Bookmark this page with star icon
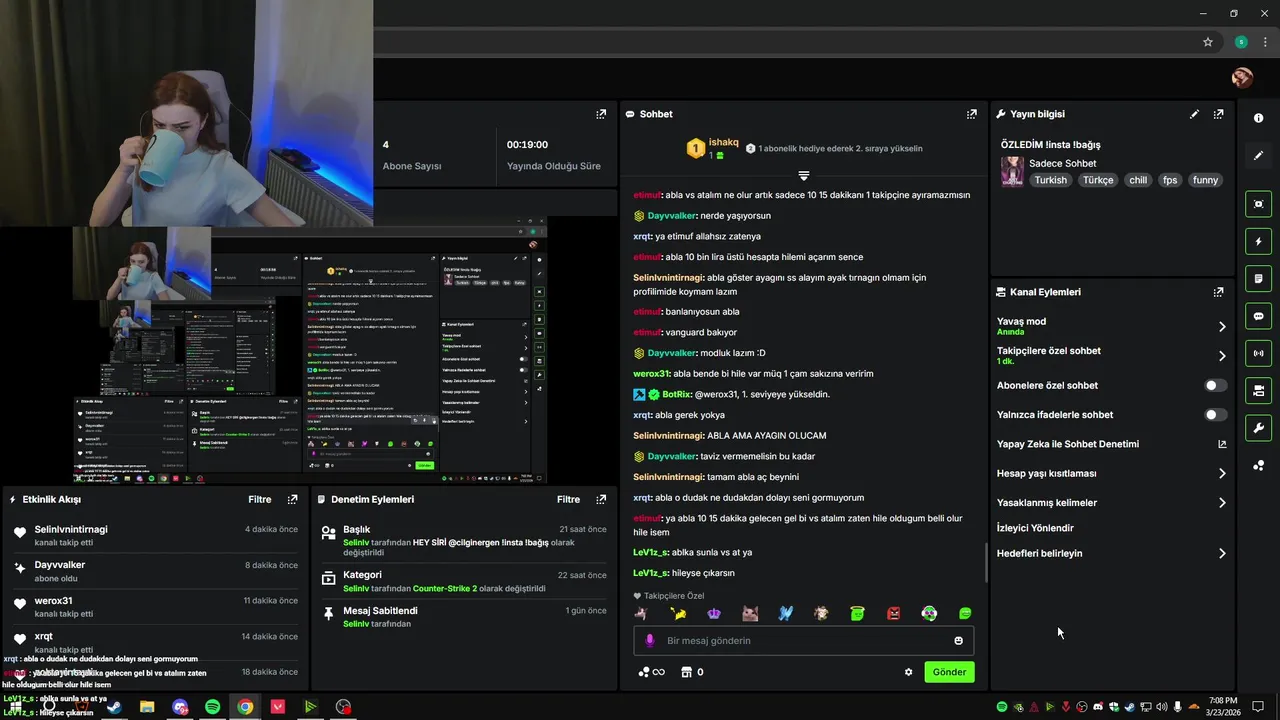This screenshot has height=720, width=1280. click(x=1208, y=42)
